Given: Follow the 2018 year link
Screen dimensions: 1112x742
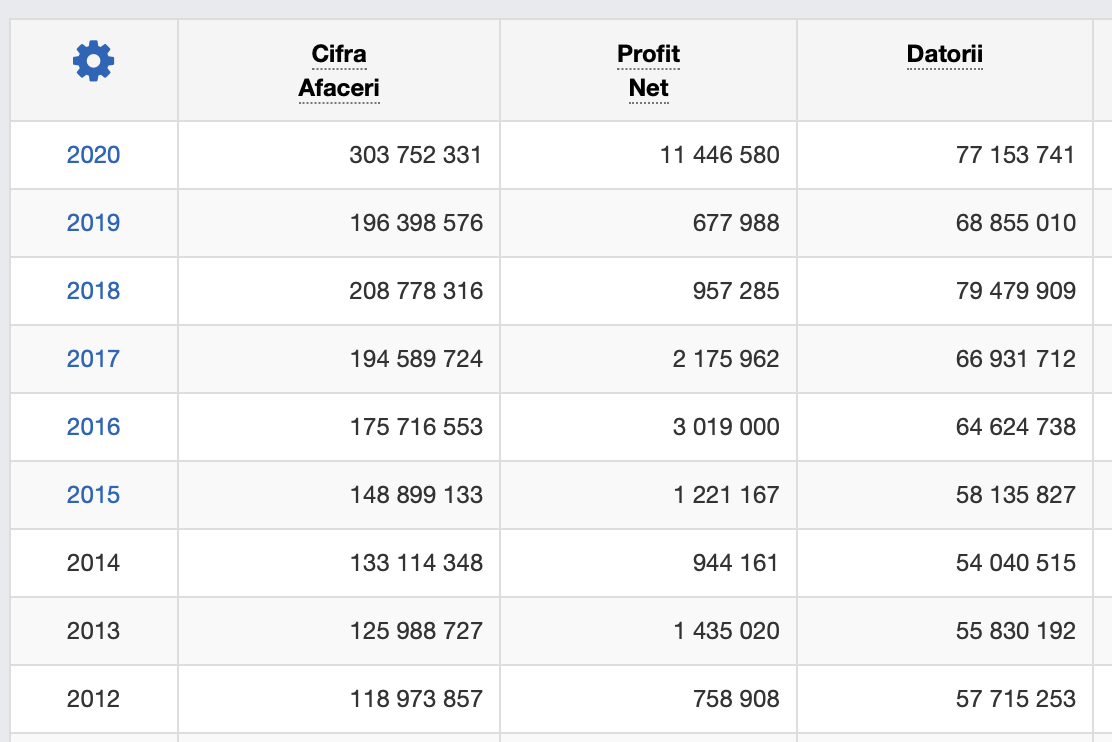Looking at the screenshot, I should point(93,291).
